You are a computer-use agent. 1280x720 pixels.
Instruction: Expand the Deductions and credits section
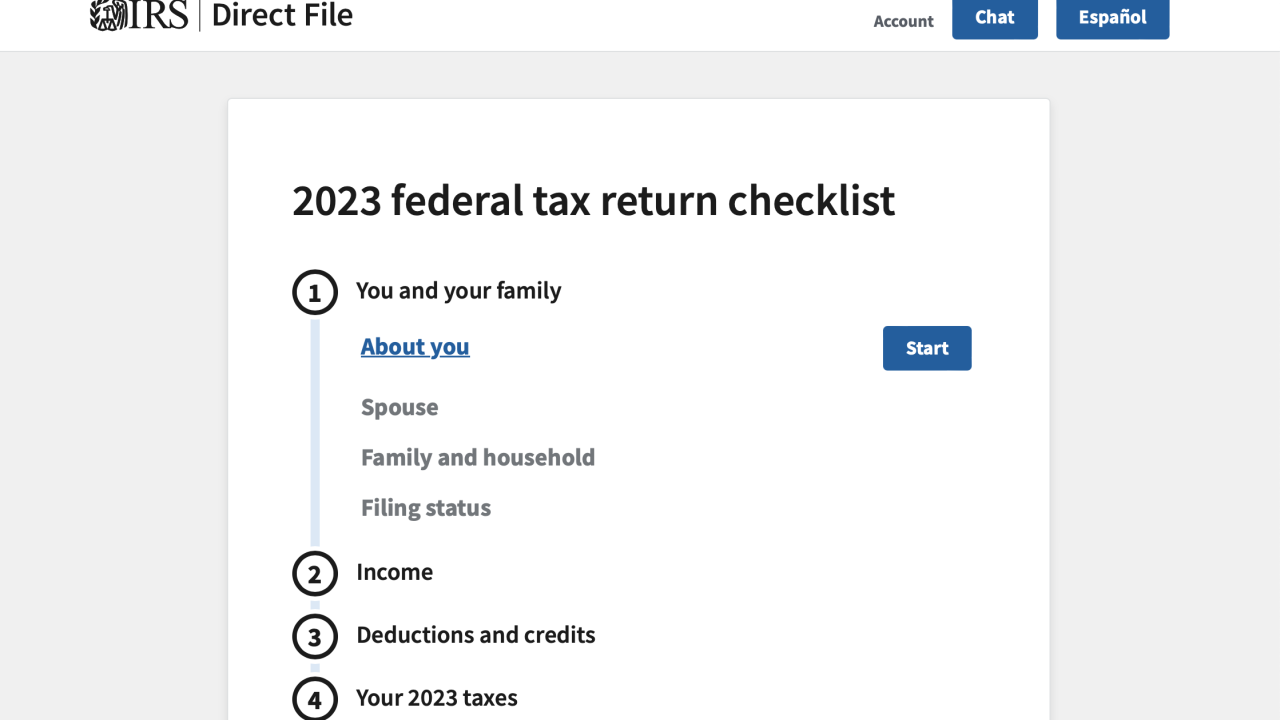click(475, 635)
